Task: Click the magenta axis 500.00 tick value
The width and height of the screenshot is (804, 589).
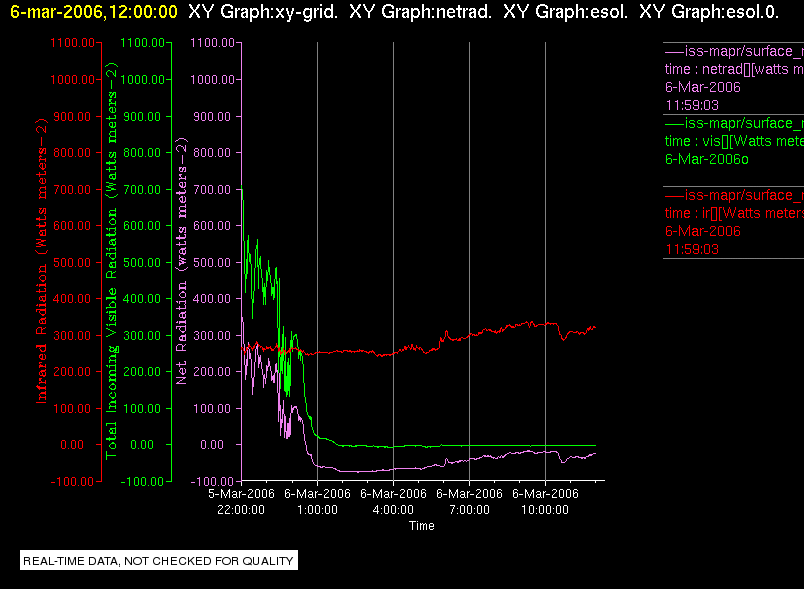Action: [212, 262]
